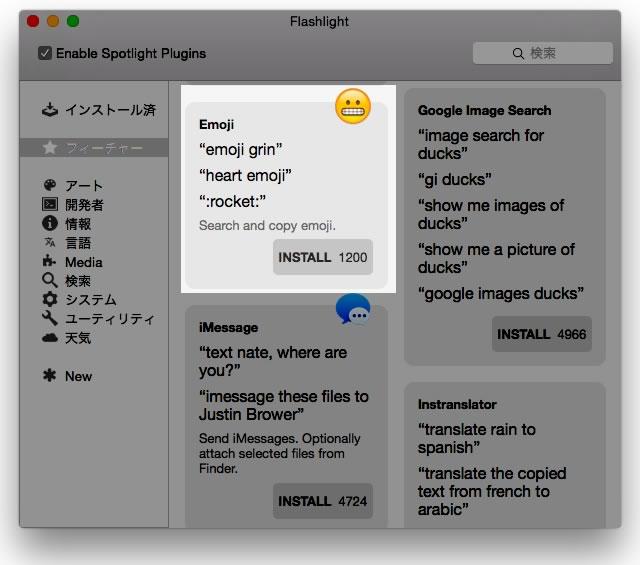Toggle Enable Spotlight Plugins checkbox
This screenshot has height=565, width=640.
45,53
